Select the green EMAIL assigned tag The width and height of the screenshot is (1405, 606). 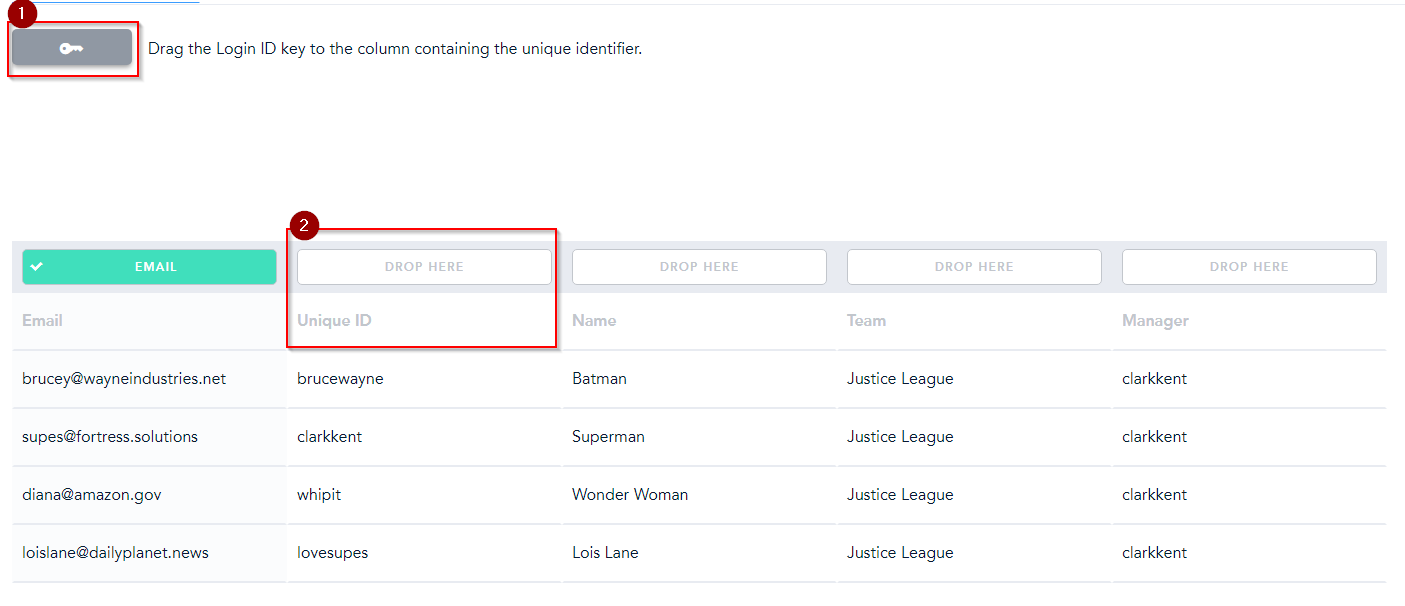tap(149, 267)
